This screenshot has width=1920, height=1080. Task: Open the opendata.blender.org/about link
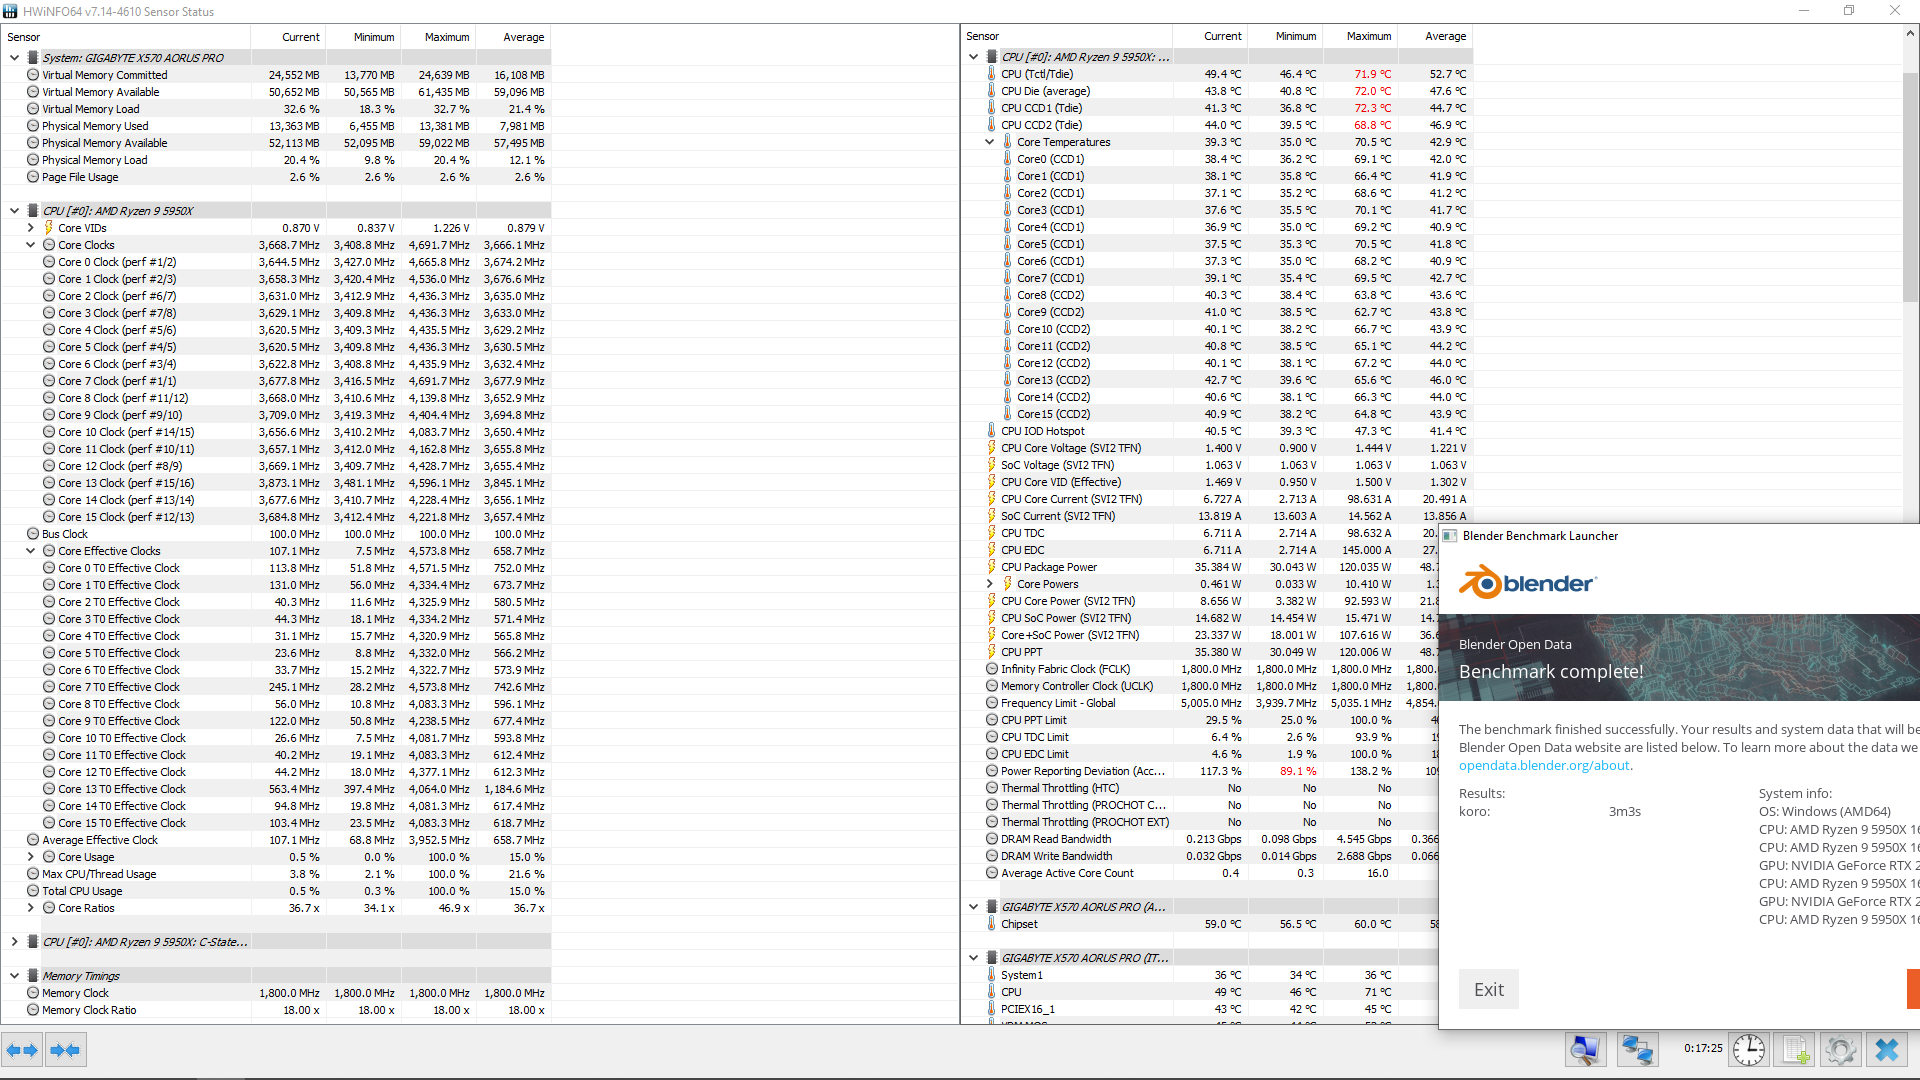tap(1543, 765)
